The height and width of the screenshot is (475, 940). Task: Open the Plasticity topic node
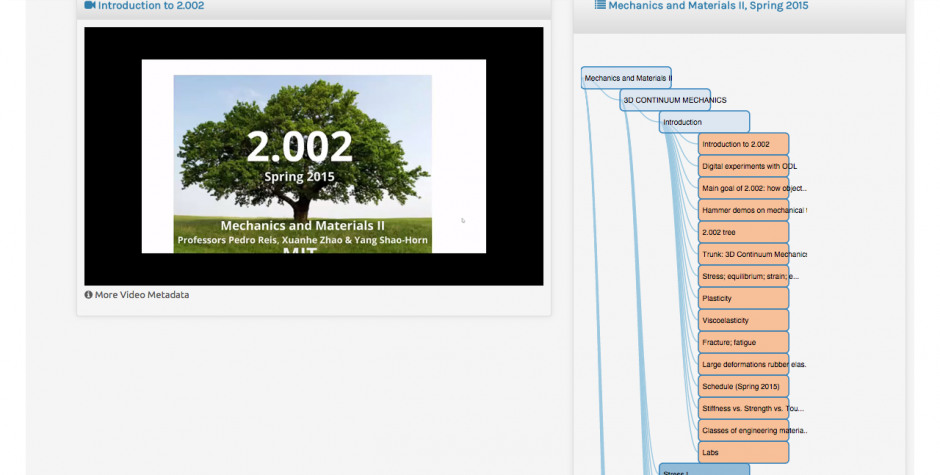pos(743,298)
